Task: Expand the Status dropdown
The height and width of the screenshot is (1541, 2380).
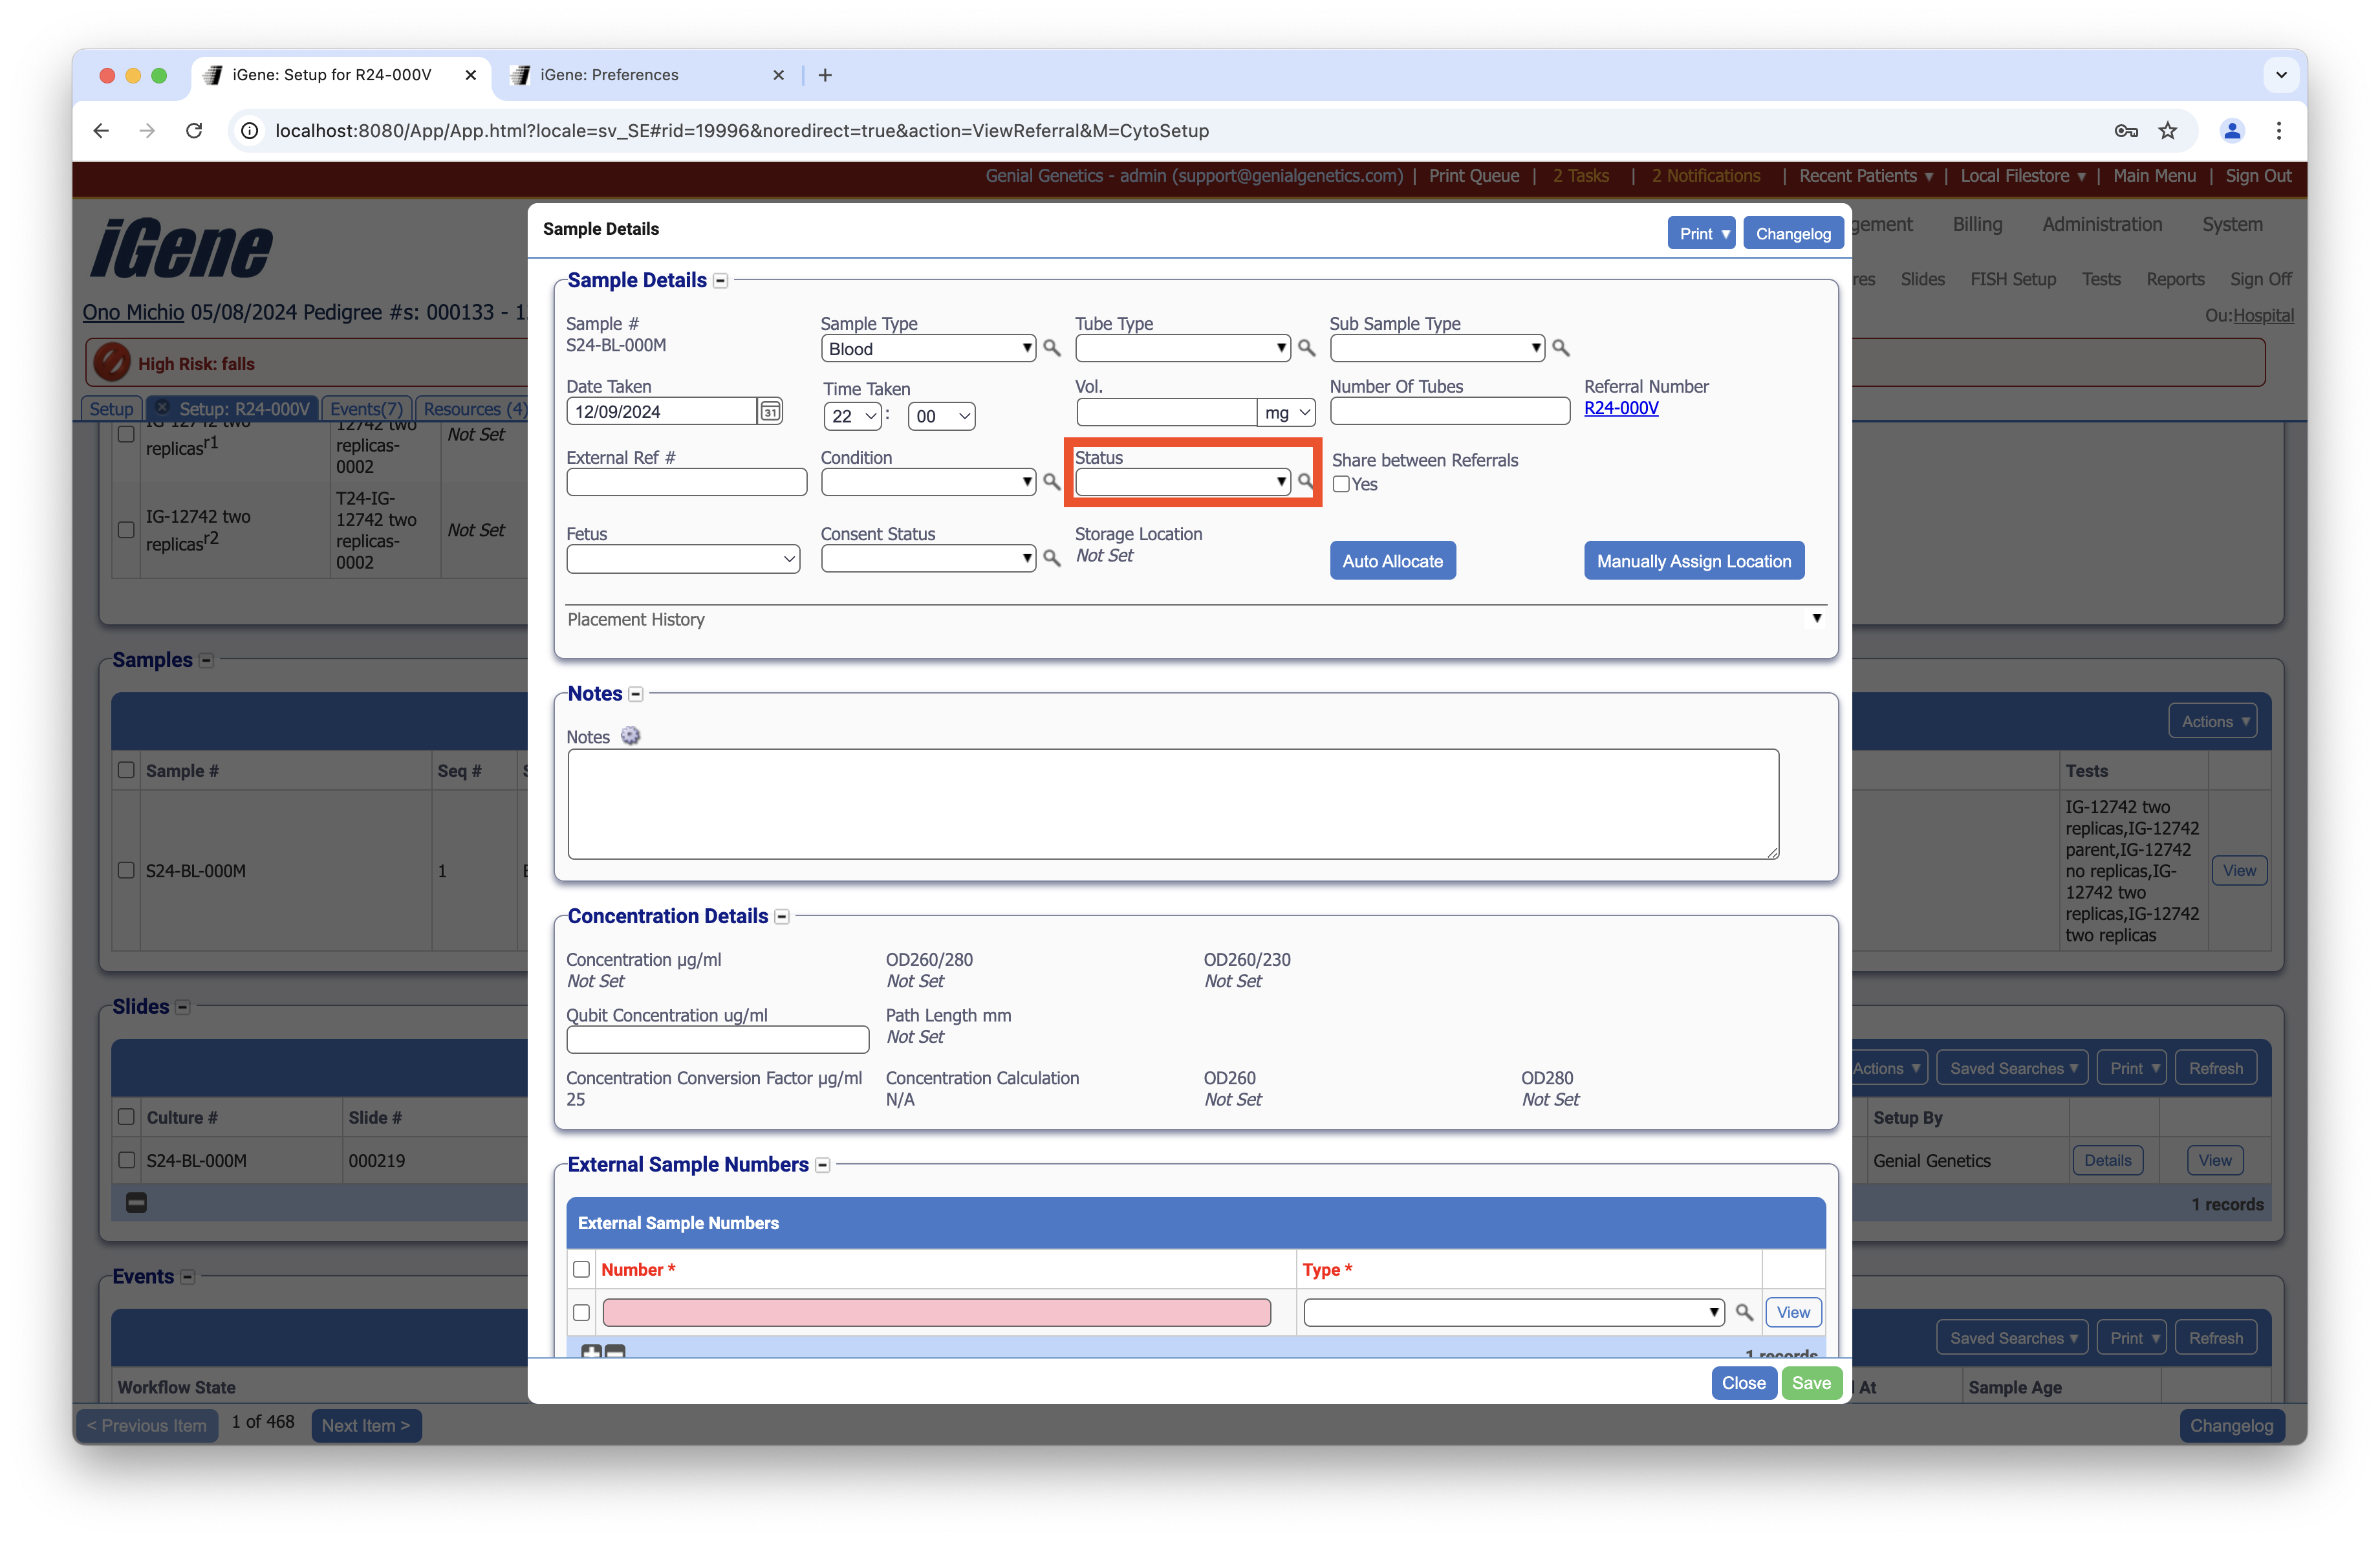Action: pos(1283,482)
